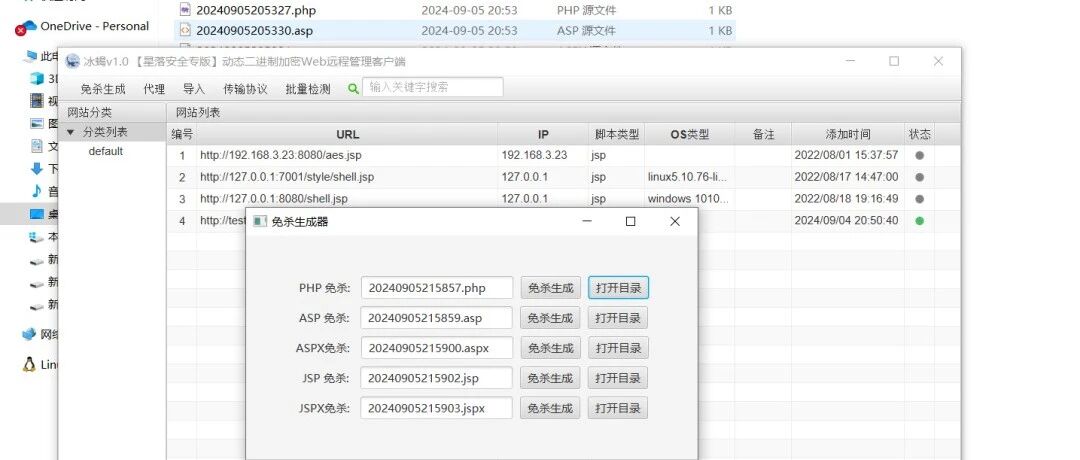Click the ASP file icon of 20240905205330.asp
This screenshot has width=1080, height=460.
pyautogui.click(x=185, y=30)
